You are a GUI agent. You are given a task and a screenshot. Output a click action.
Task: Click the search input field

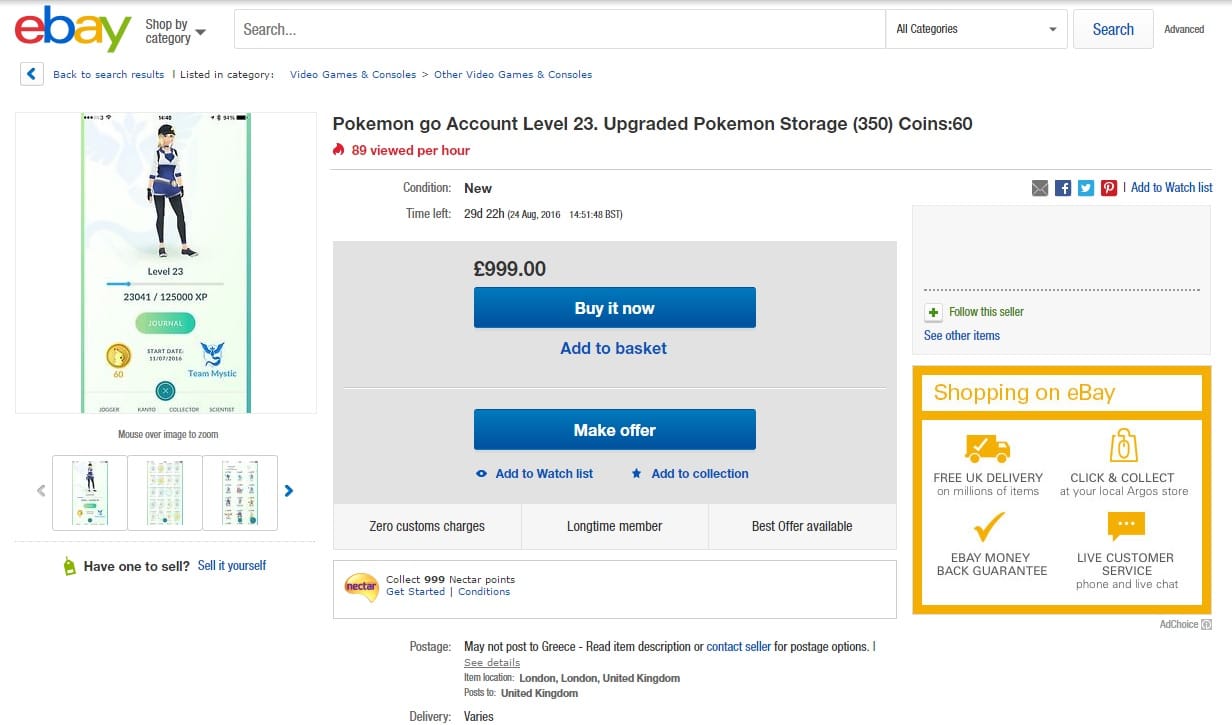tap(560, 29)
